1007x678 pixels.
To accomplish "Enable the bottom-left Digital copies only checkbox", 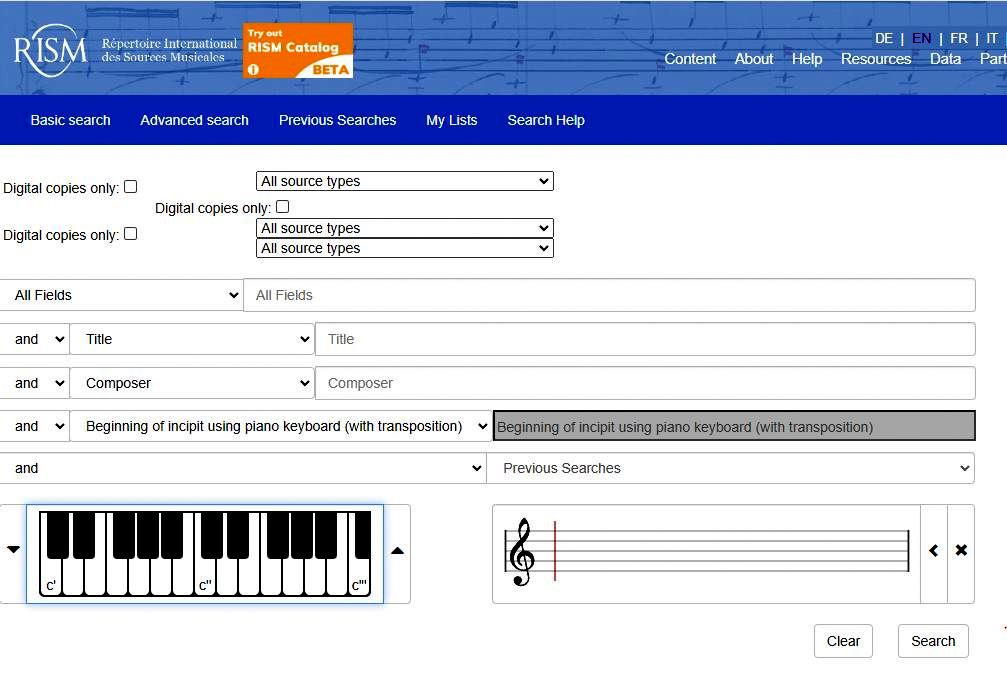I will [x=130, y=234].
